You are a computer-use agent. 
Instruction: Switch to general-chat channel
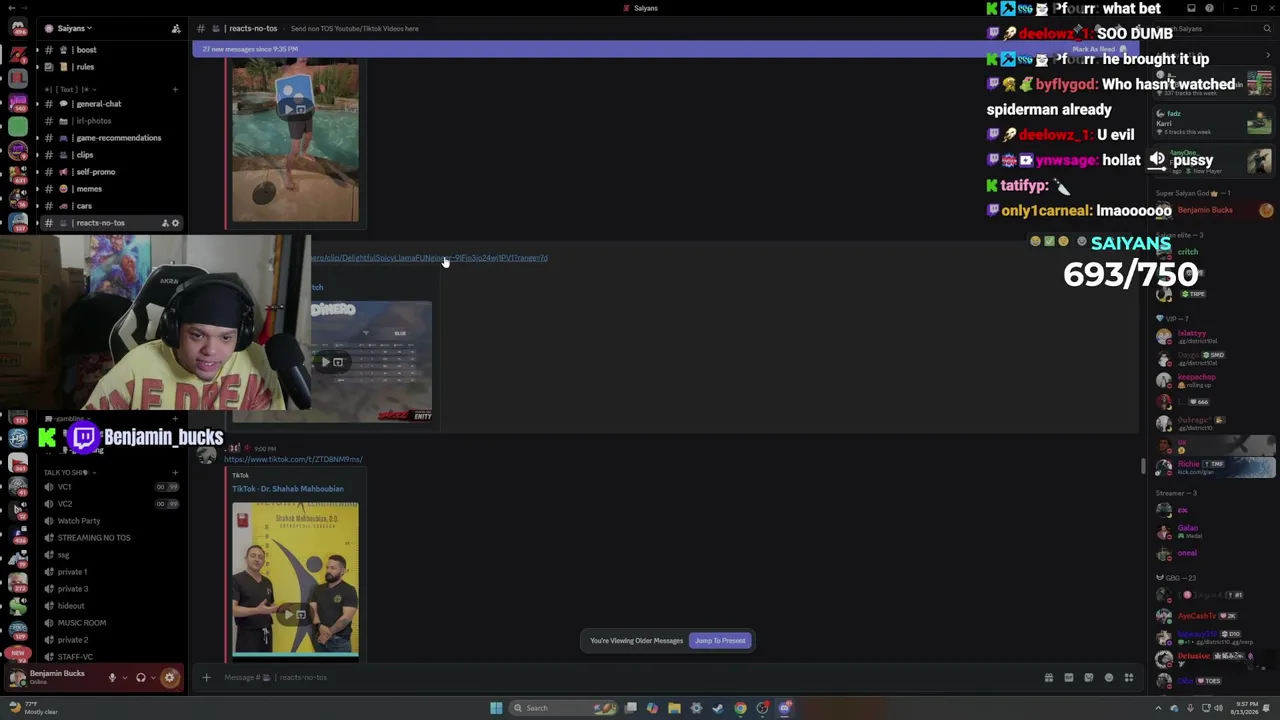click(110, 104)
